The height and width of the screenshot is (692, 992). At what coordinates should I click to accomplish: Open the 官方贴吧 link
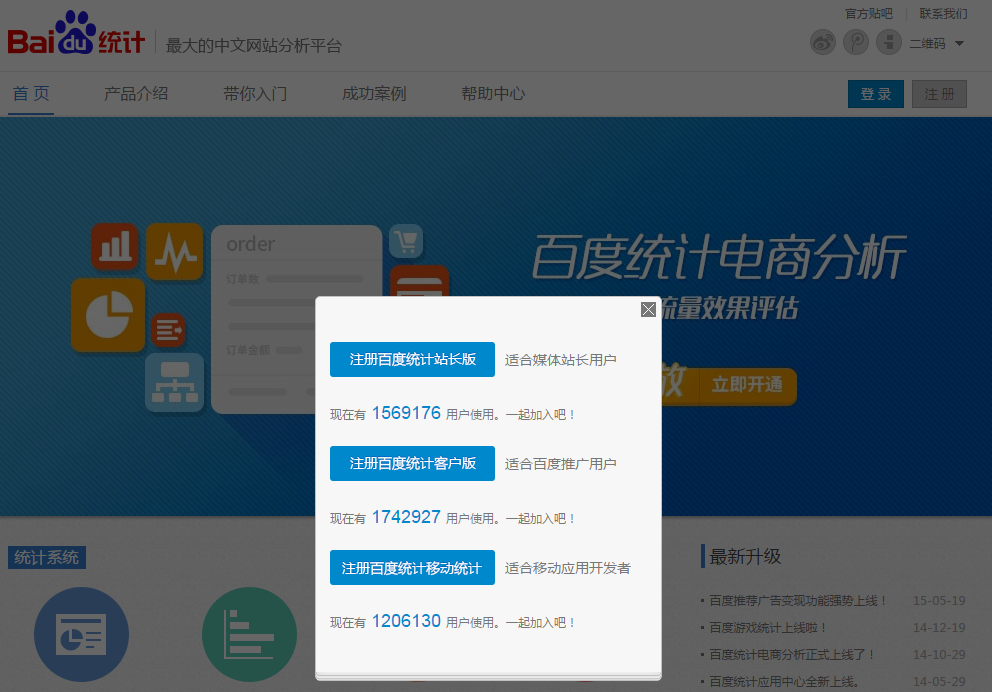868,14
